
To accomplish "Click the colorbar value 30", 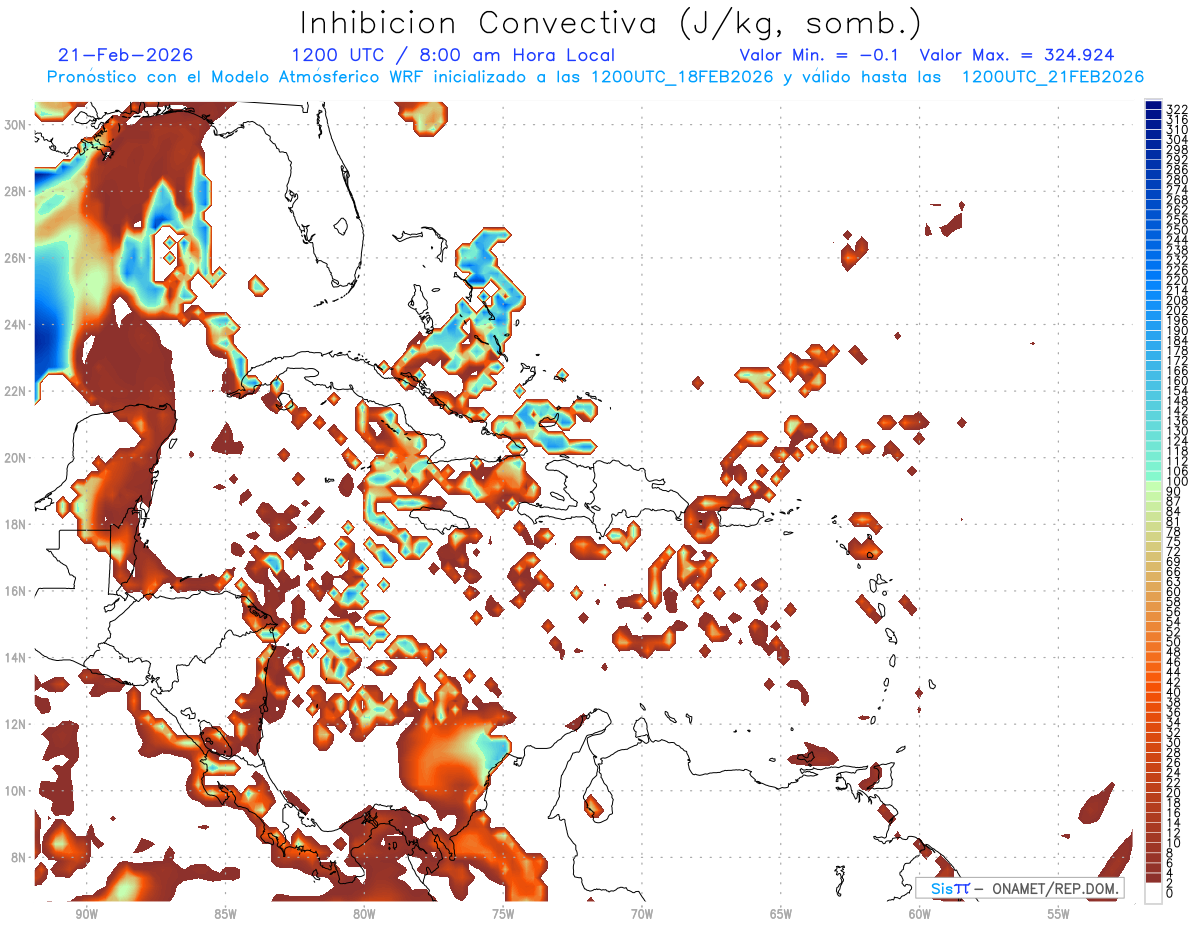I will coord(1174,742).
